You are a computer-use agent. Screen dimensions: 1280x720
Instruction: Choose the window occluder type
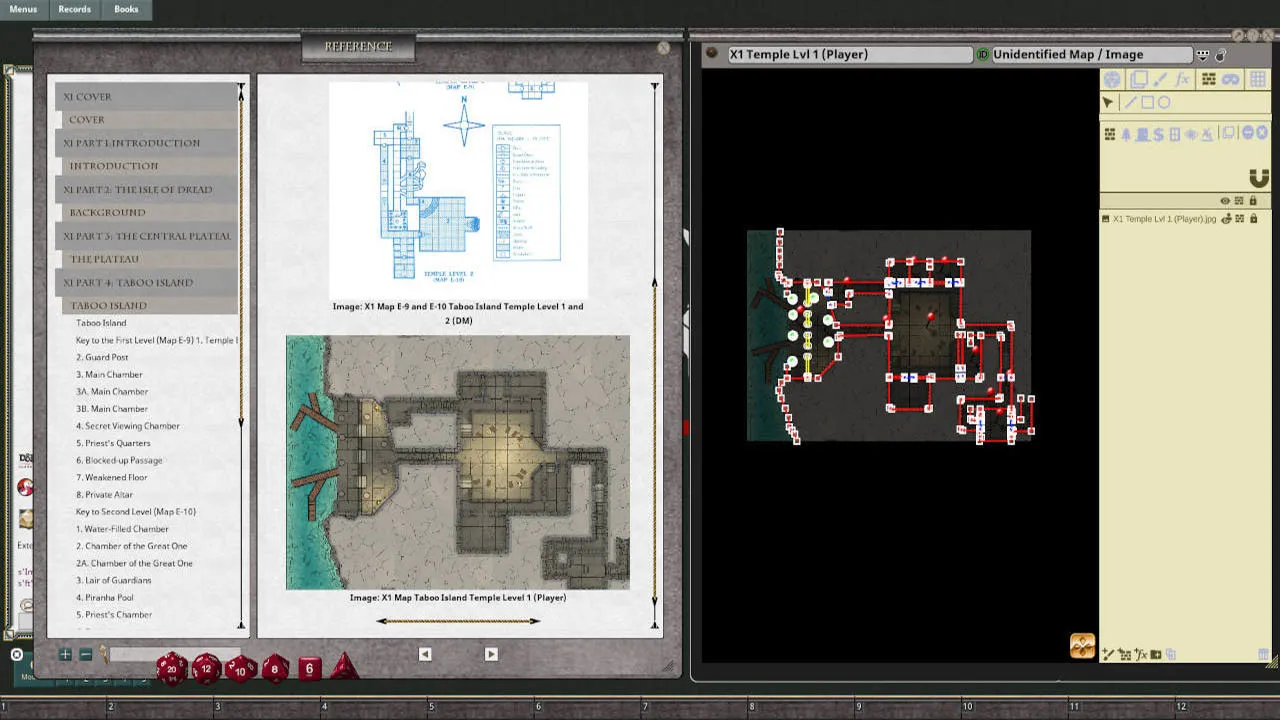pyautogui.click(x=1175, y=134)
